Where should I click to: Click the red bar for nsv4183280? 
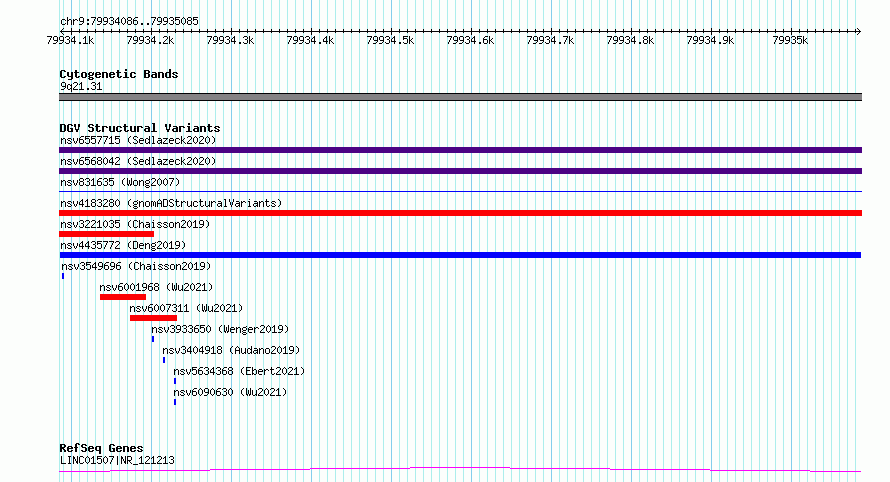tap(460, 213)
